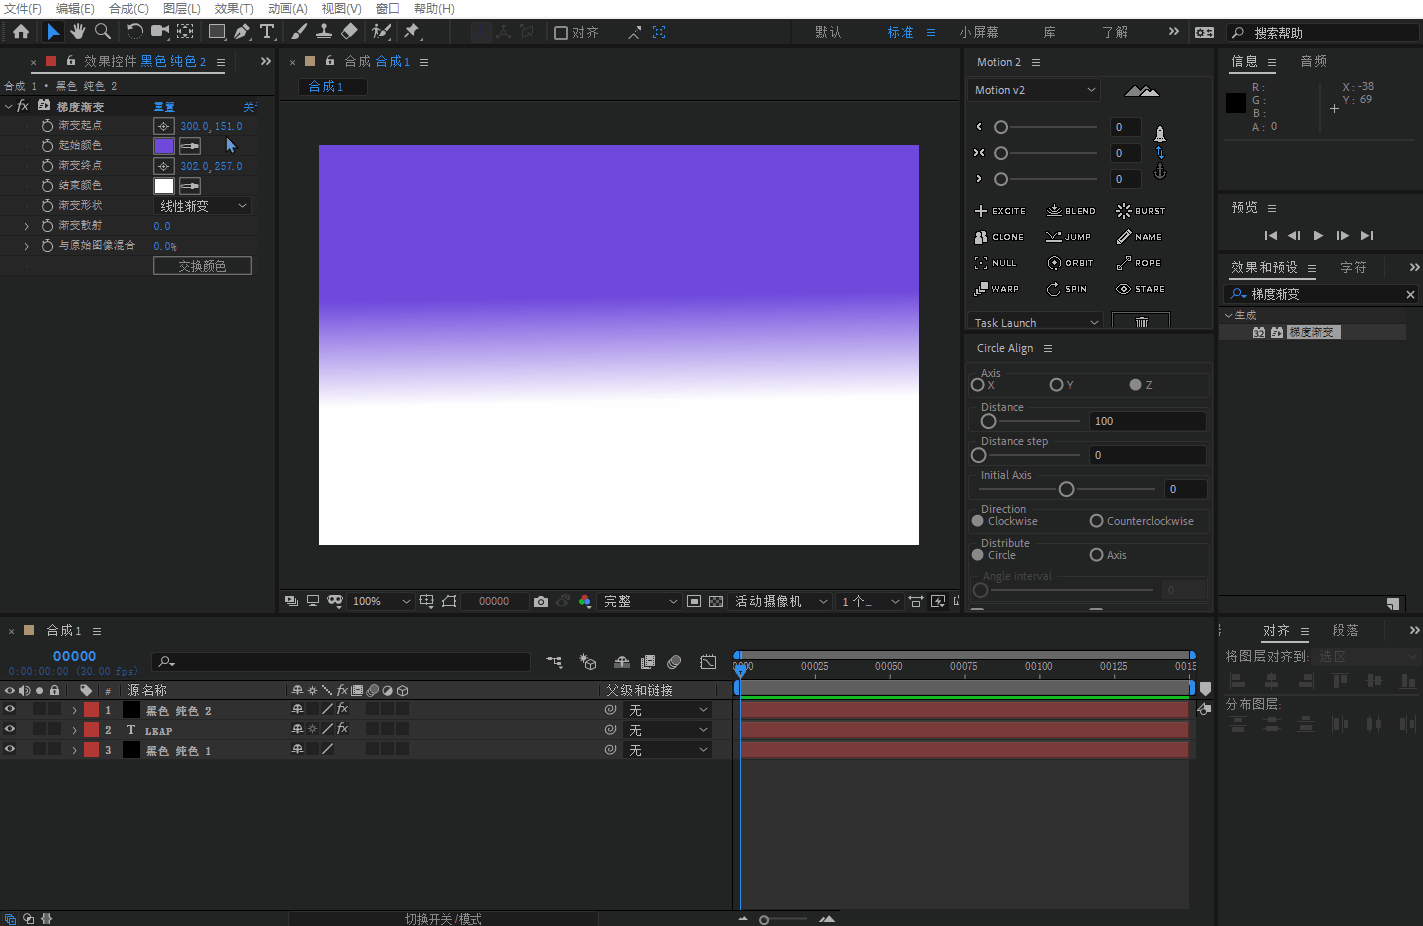This screenshot has width=1423, height=926.
Task: Select the Counterclockwise direction option
Action: click(1097, 521)
